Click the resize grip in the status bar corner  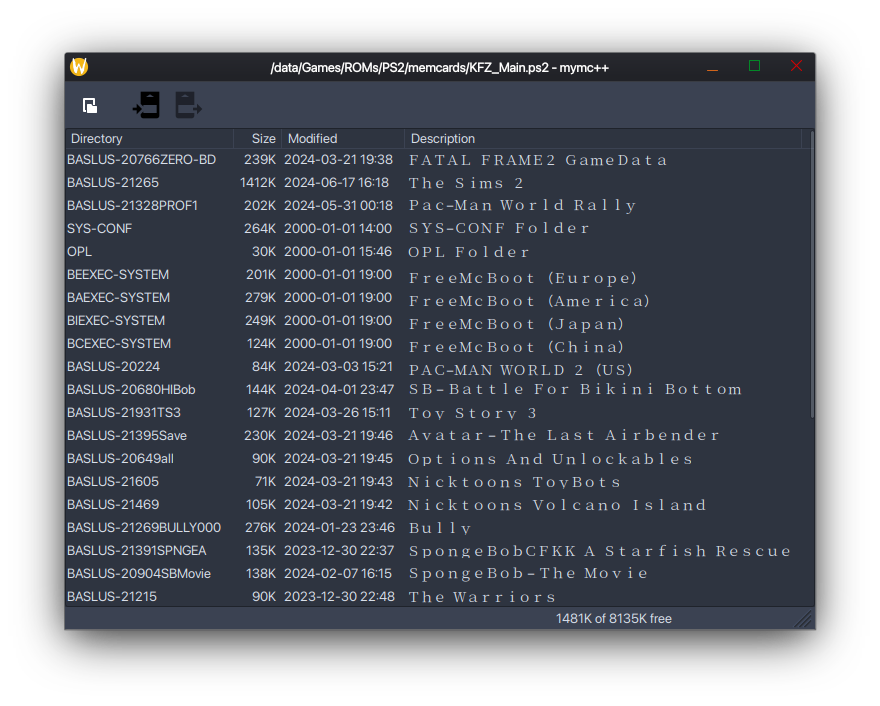803,620
